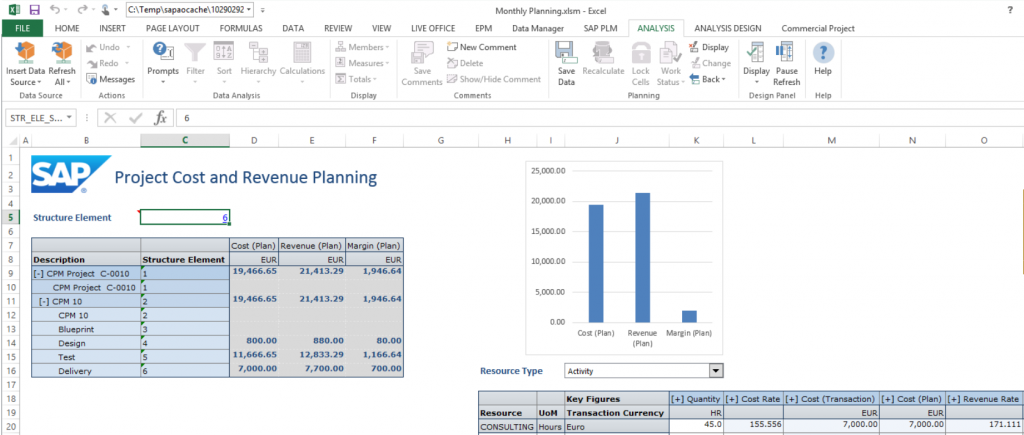Image resolution: width=1024 pixels, height=435 pixels.
Task: Click the Sort icon
Action: [x=224, y=52]
